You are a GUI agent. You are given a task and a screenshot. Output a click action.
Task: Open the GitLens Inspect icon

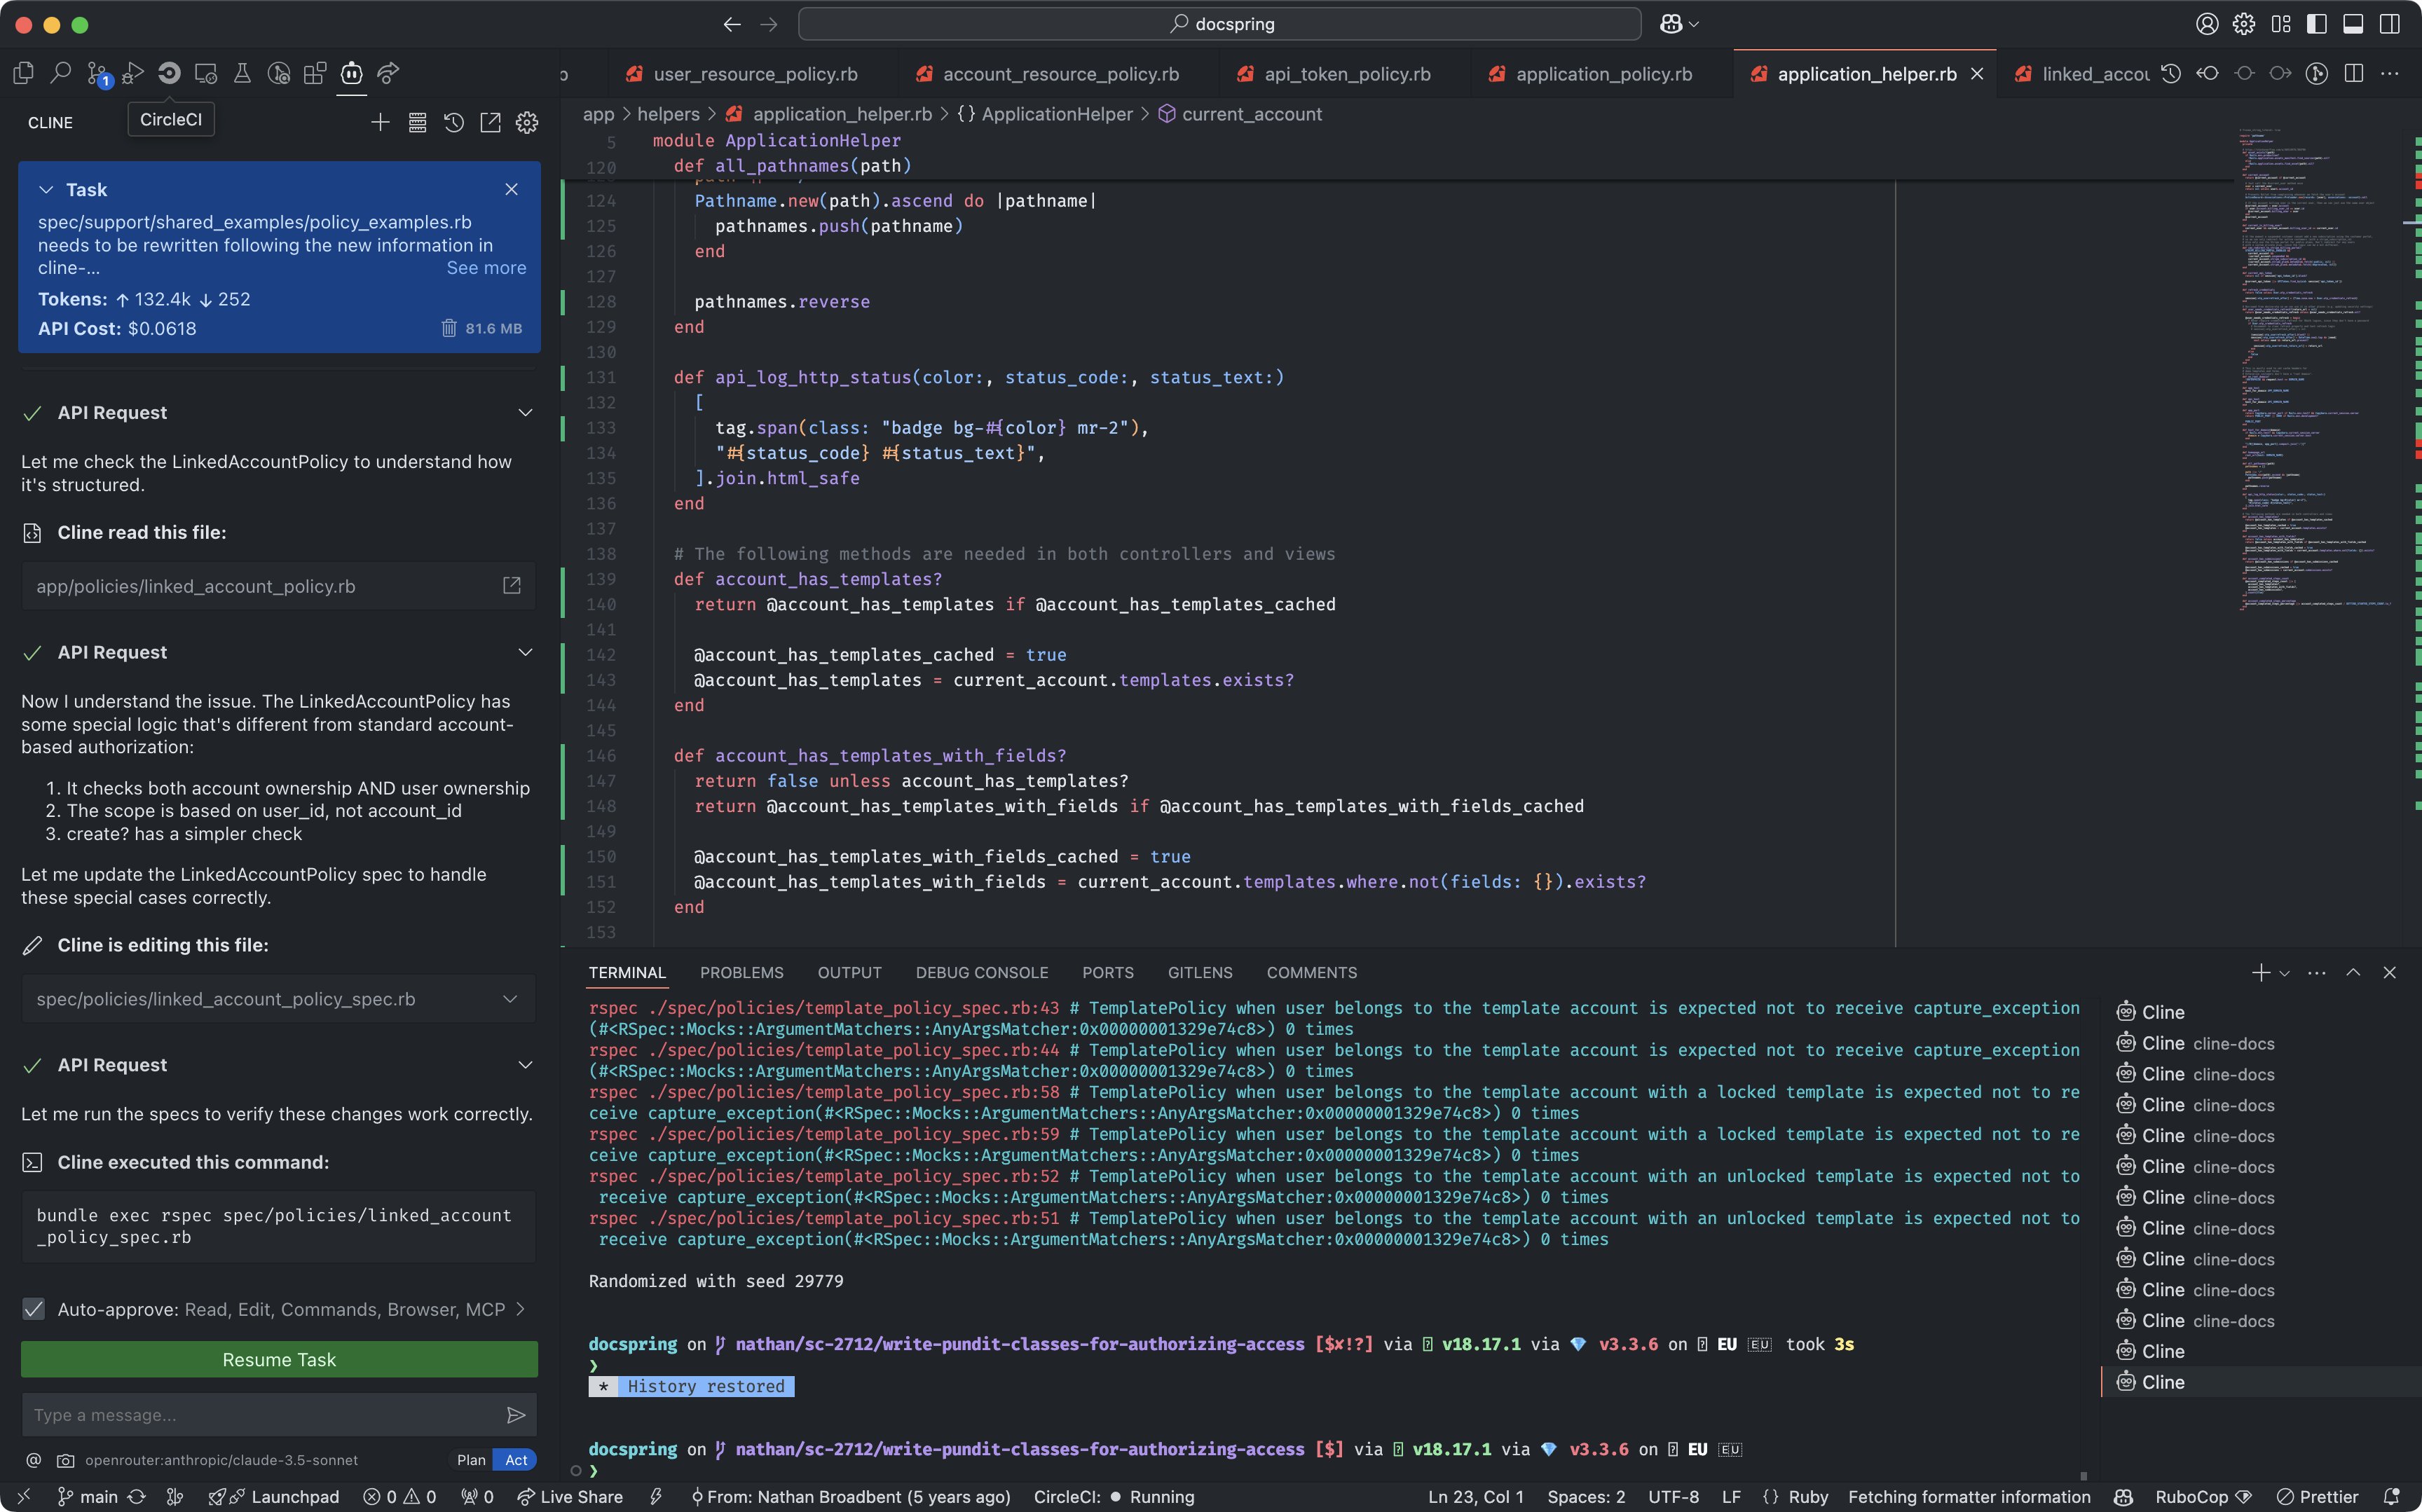pos(279,73)
